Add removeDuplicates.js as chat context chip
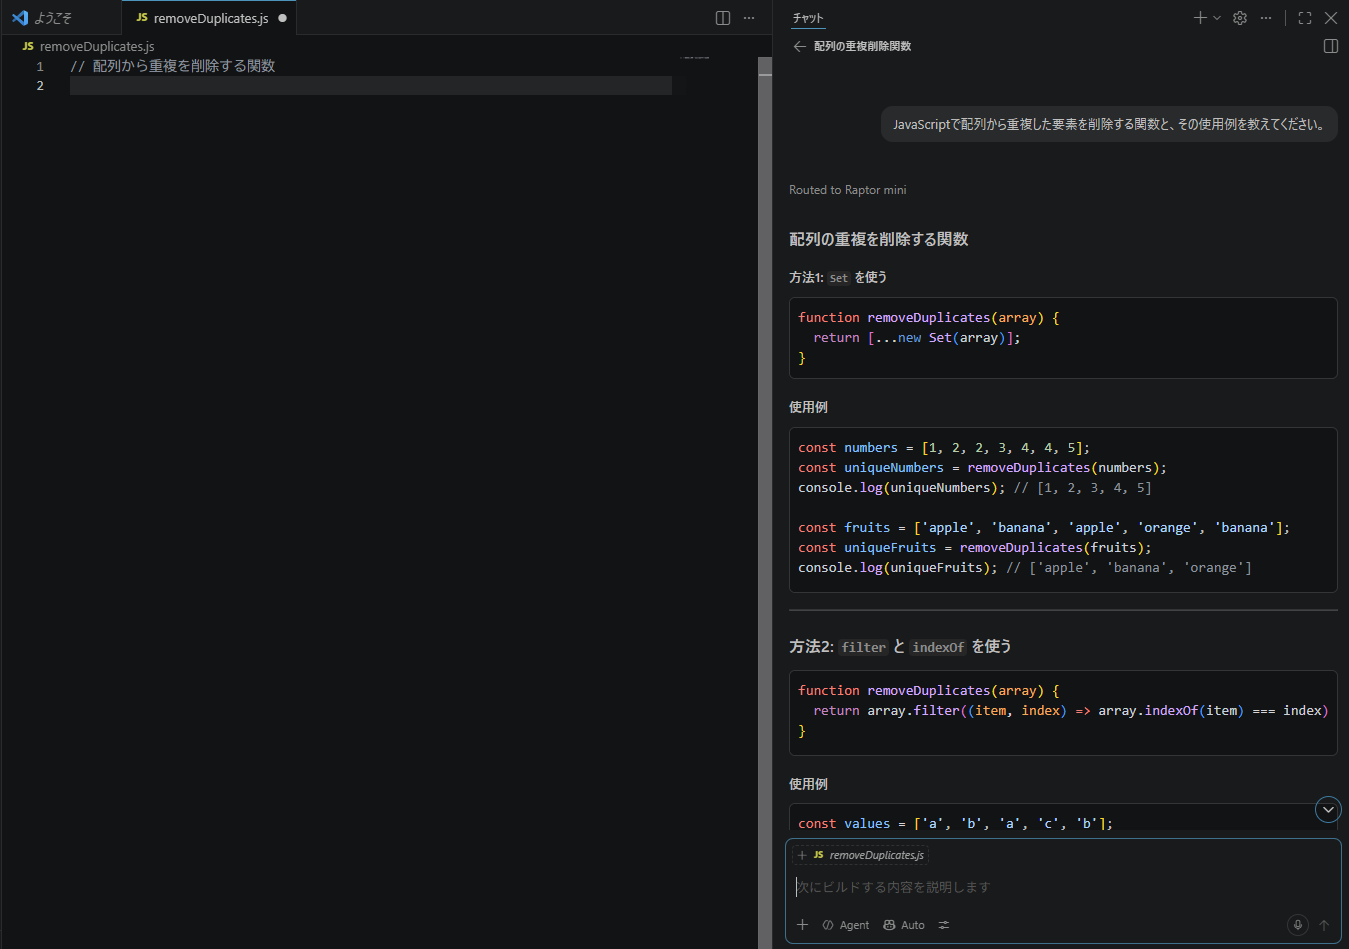The height and width of the screenshot is (949, 1349). (x=861, y=855)
